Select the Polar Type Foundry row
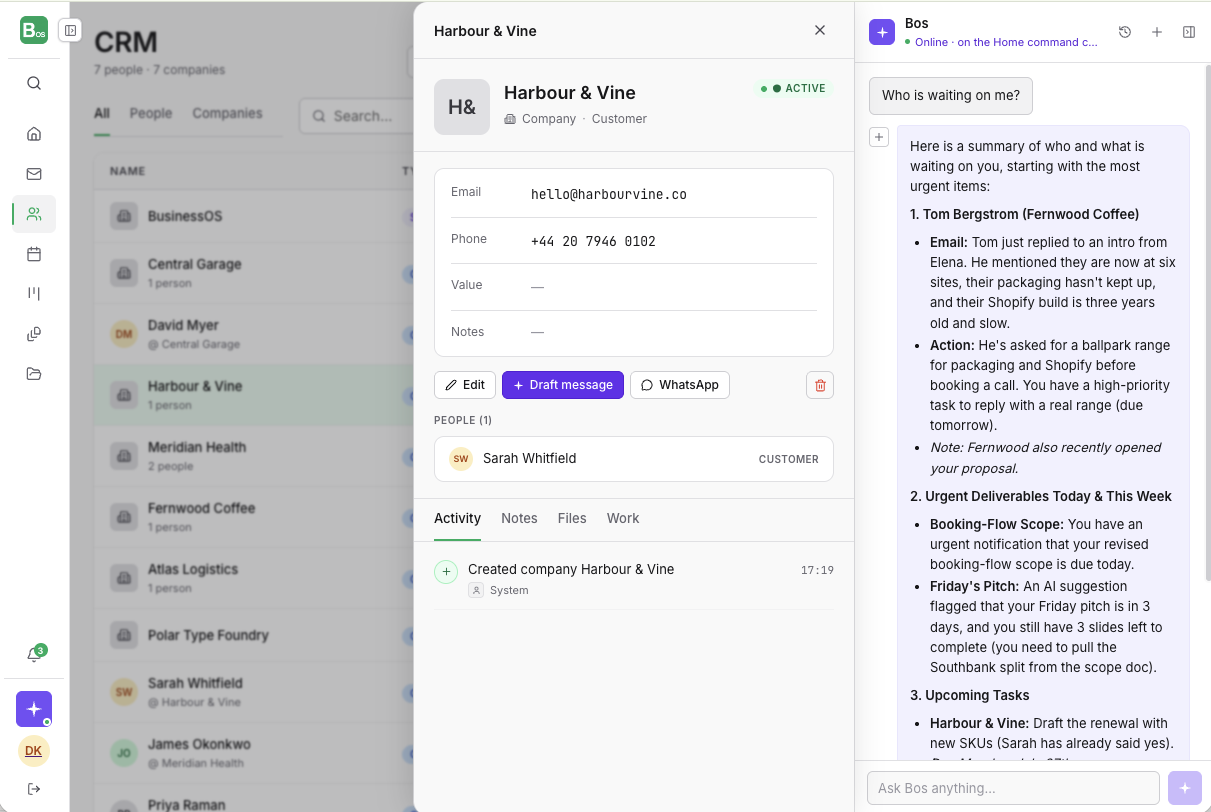1211x812 pixels. [x=253, y=635]
